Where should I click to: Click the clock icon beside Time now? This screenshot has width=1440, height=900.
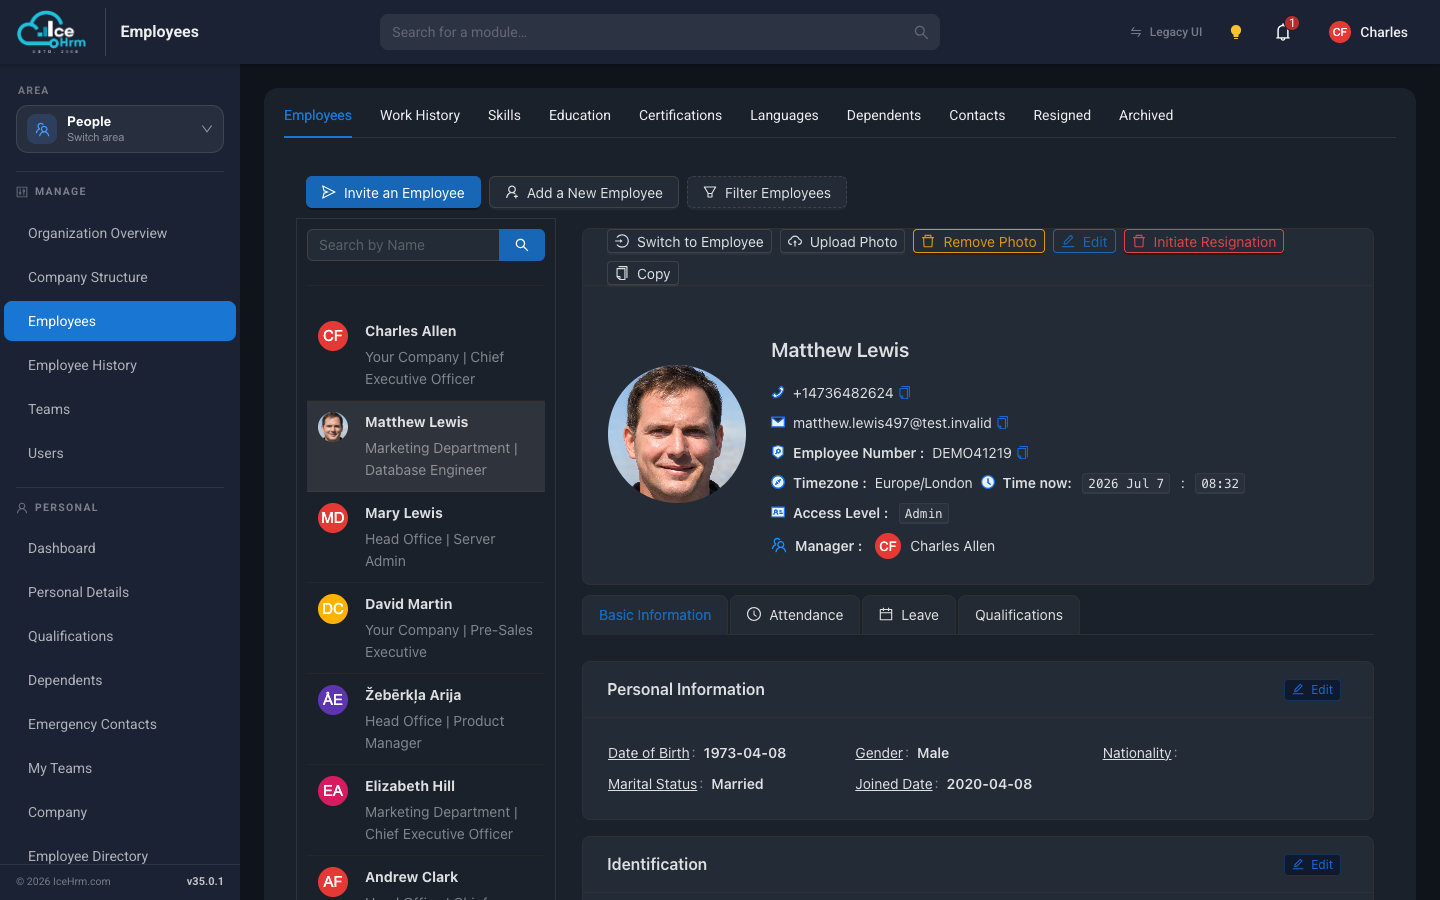pyautogui.click(x=988, y=483)
